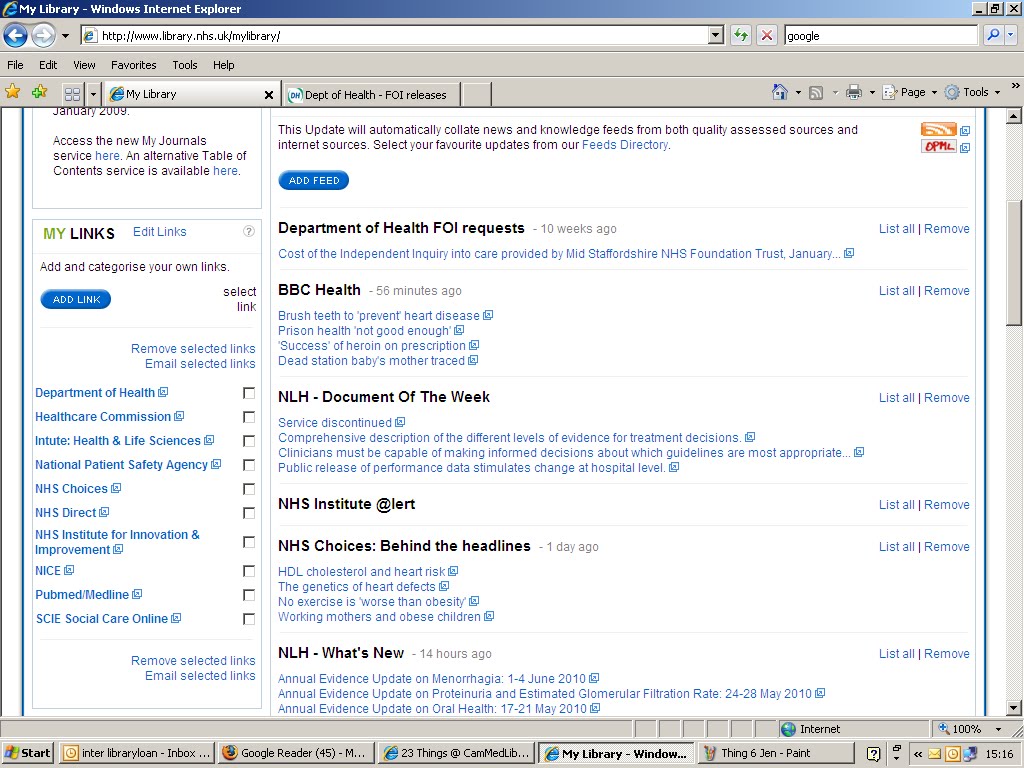Open the View menu
The image size is (1024, 768).
[84, 65]
